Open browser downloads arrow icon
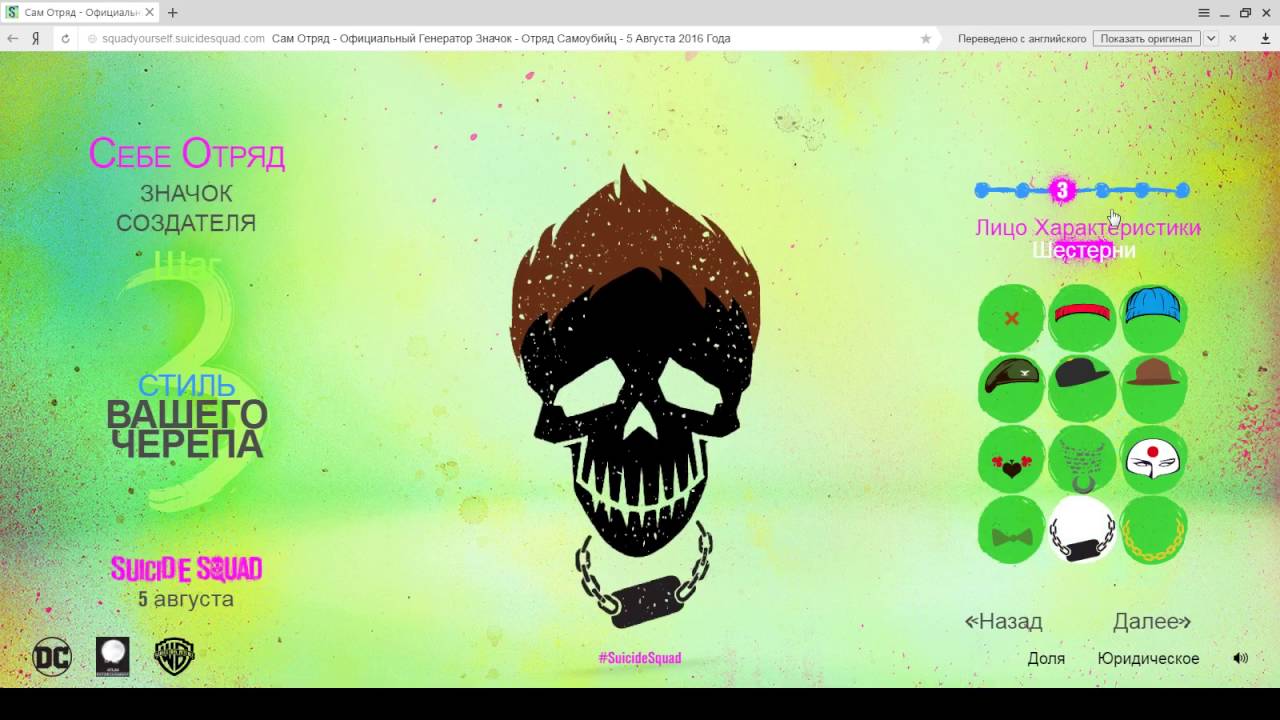The height and width of the screenshot is (720, 1280). pos(1265,38)
